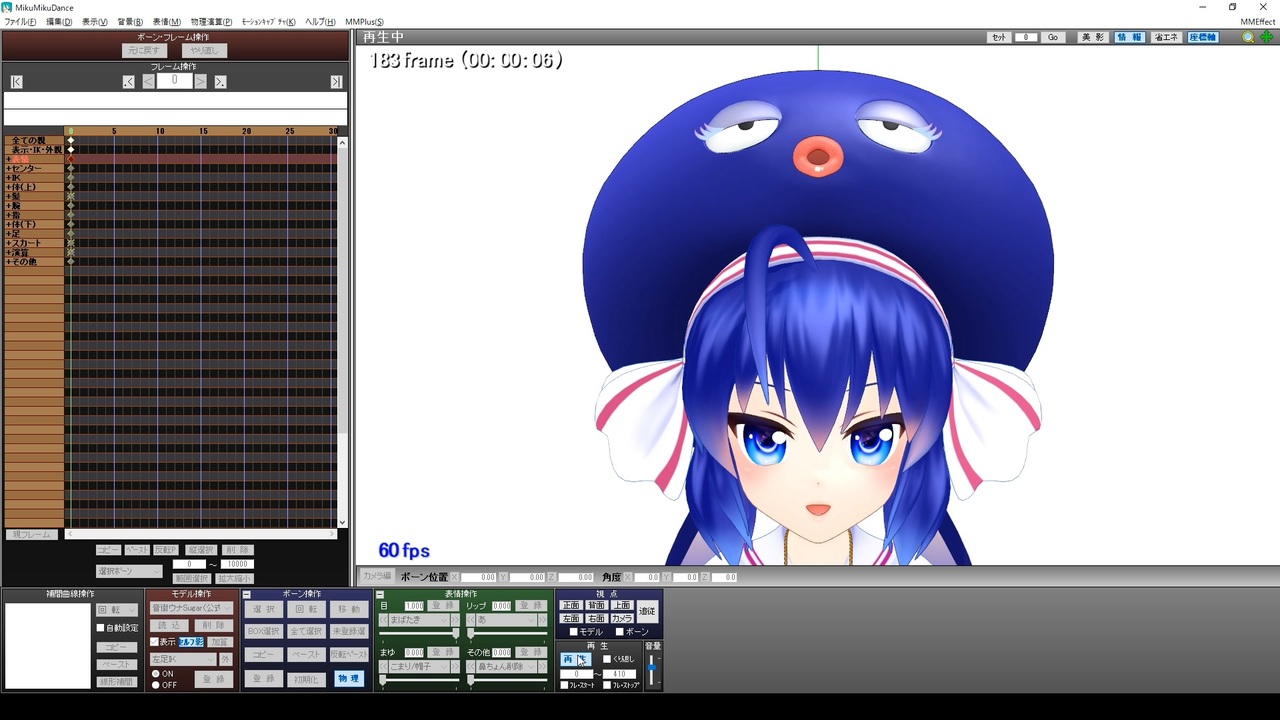This screenshot has height=720, width=1280.
Task: Open the 回転 interpolation dropdown
Action: tap(117, 610)
